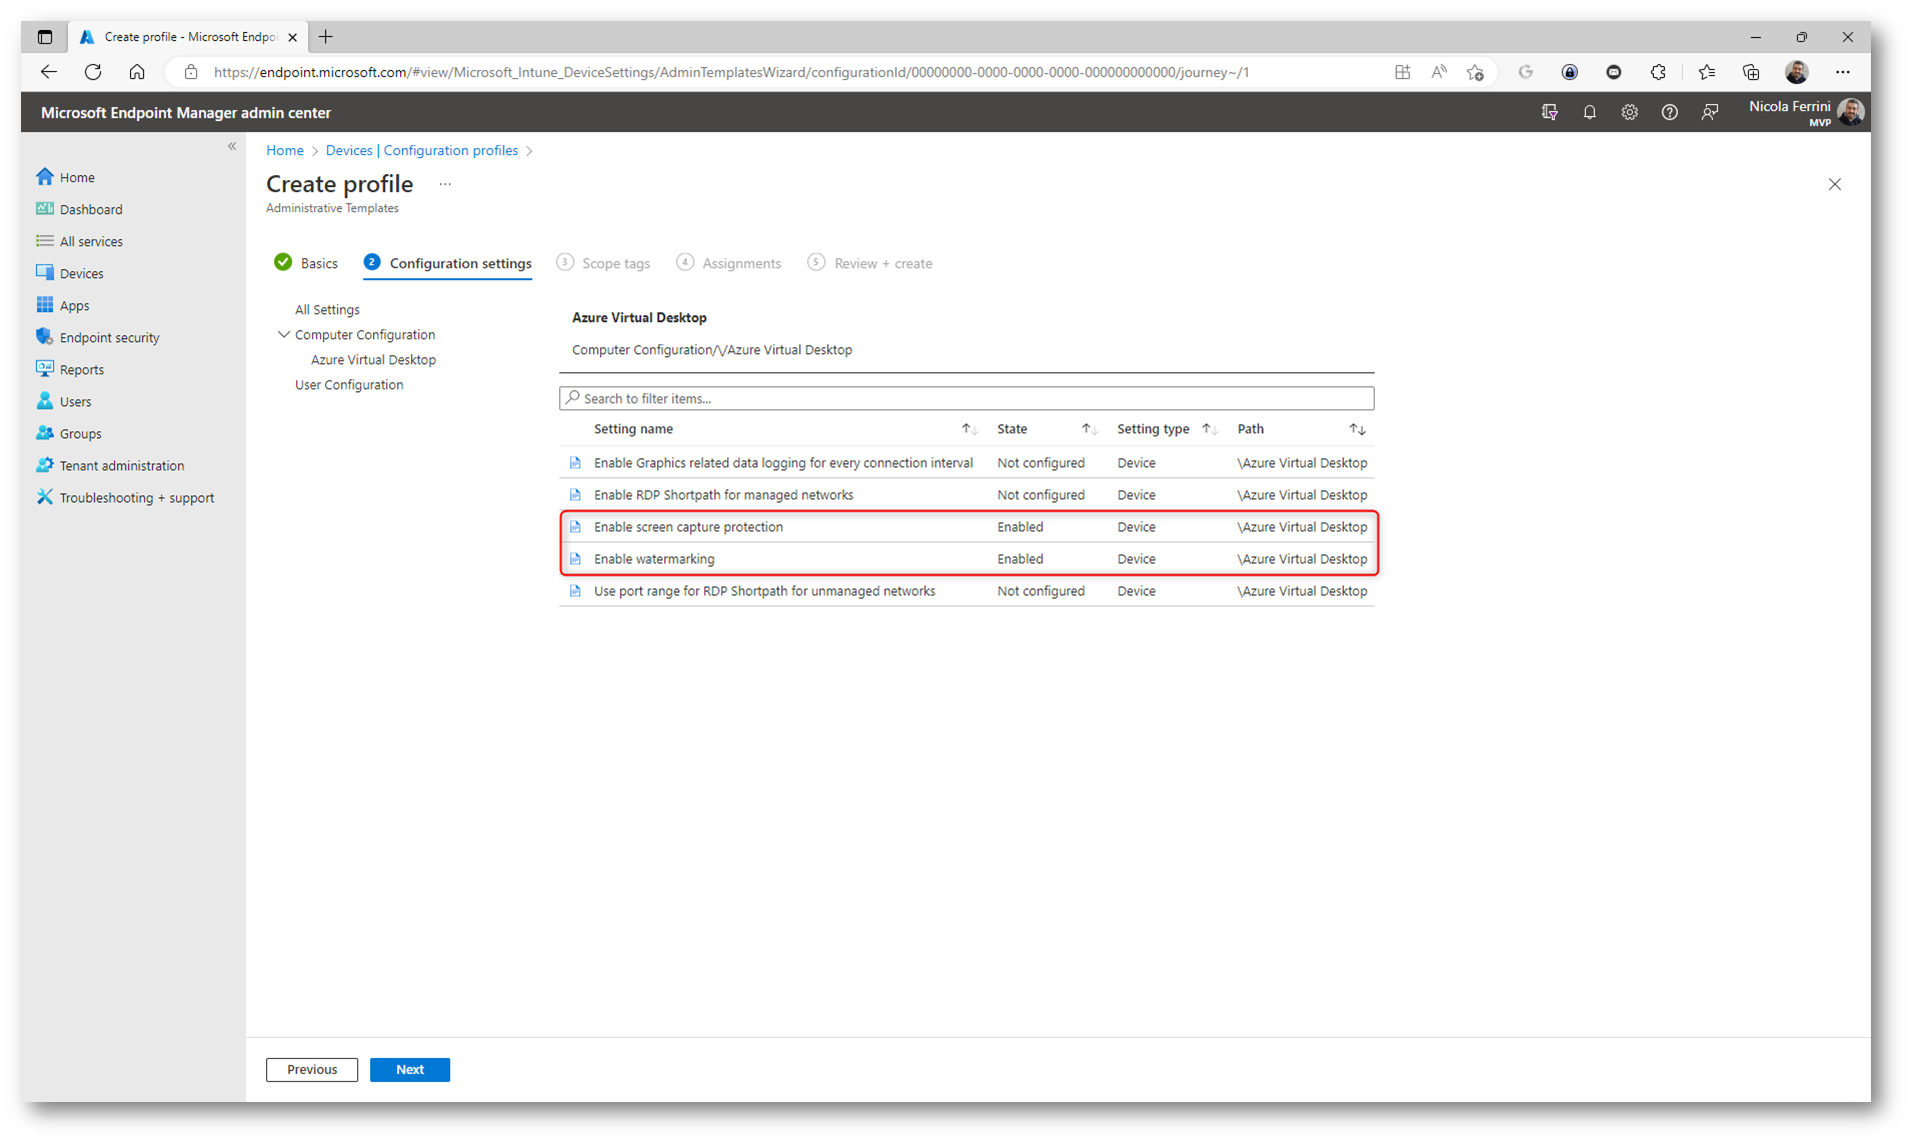Viewport: 1913px width, 1144px height.
Task: Click the Search to filter items field
Action: point(966,398)
